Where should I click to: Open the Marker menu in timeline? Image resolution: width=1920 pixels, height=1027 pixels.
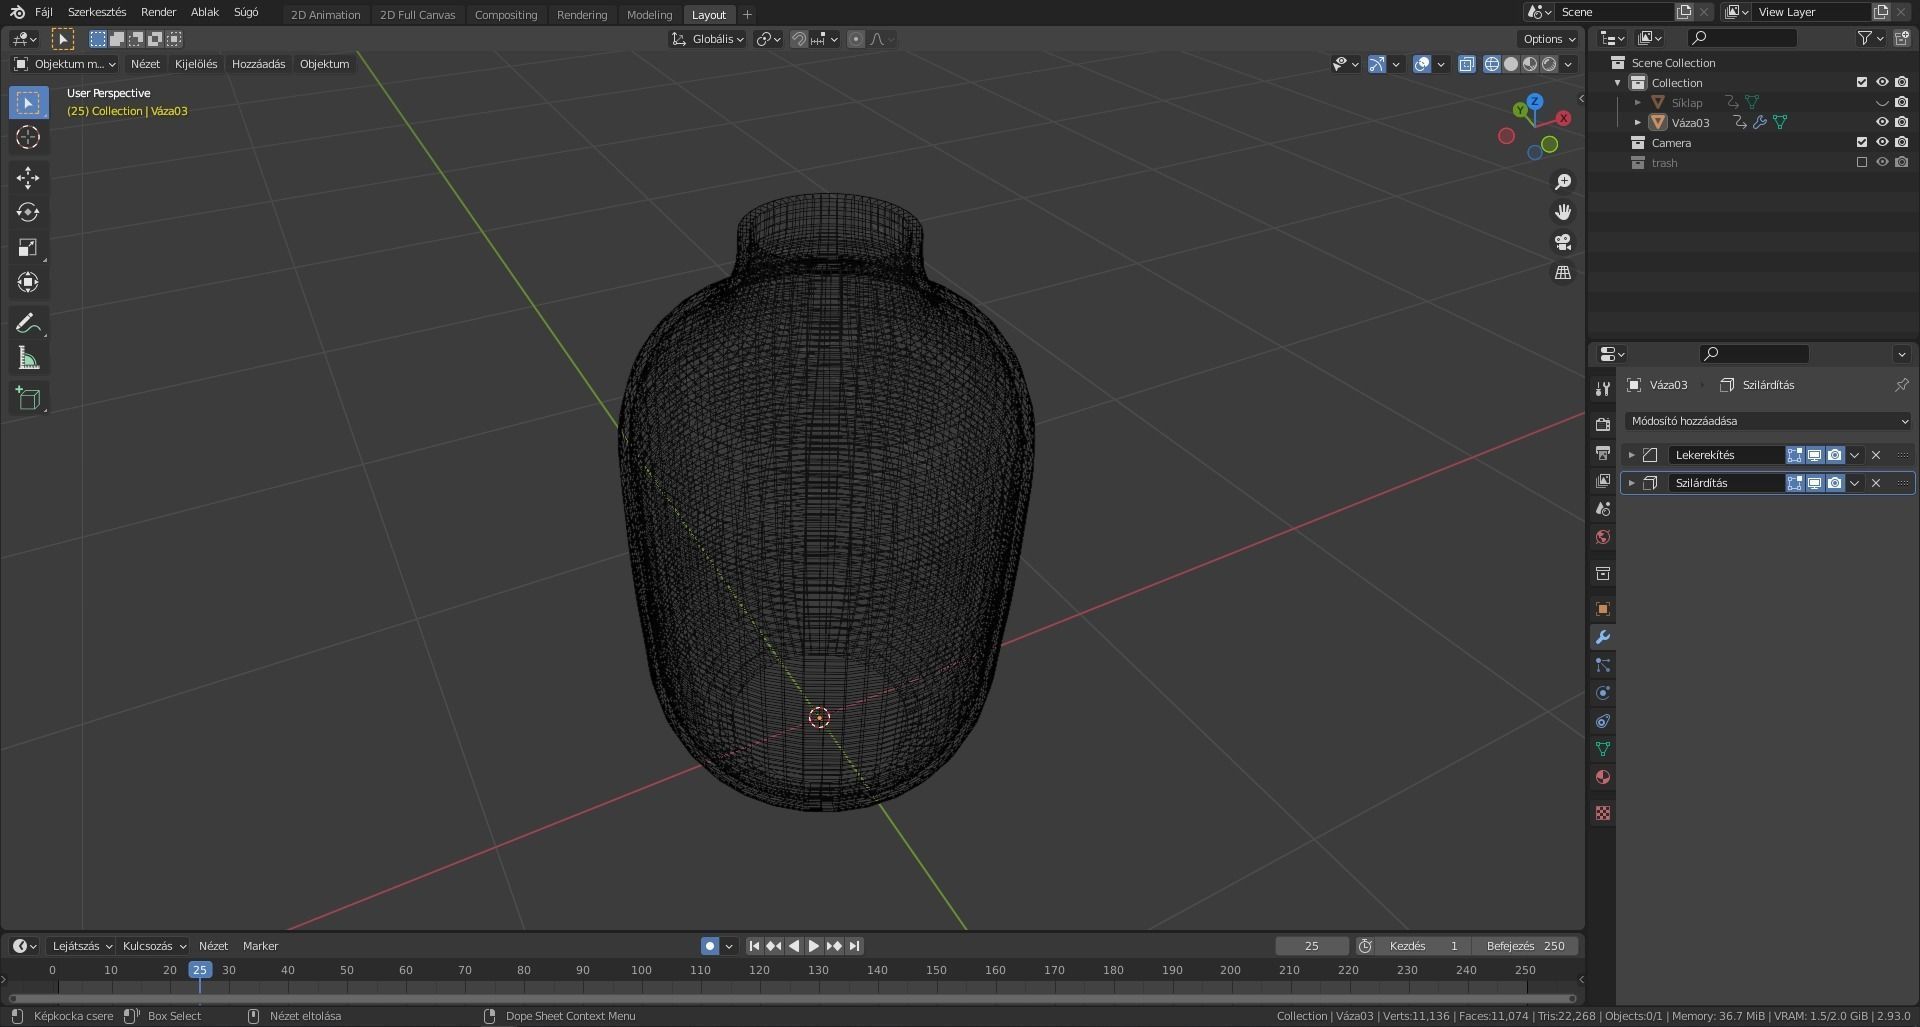coord(260,946)
